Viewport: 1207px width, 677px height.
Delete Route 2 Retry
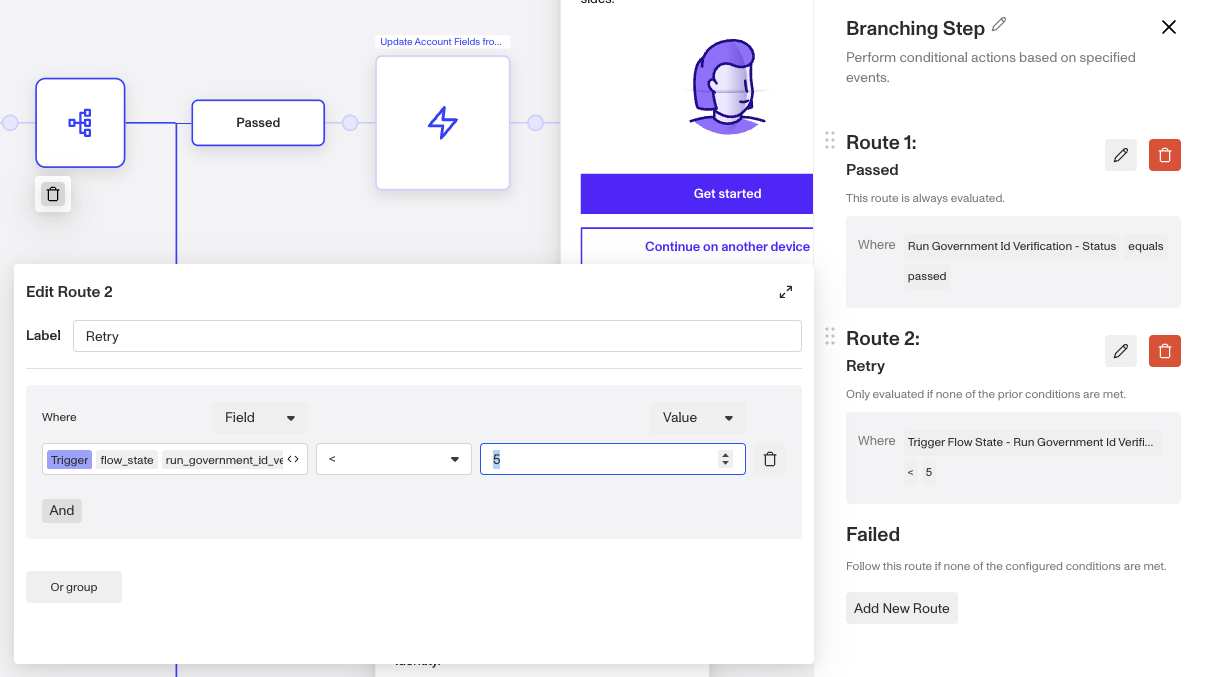[x=1165, y=351]
